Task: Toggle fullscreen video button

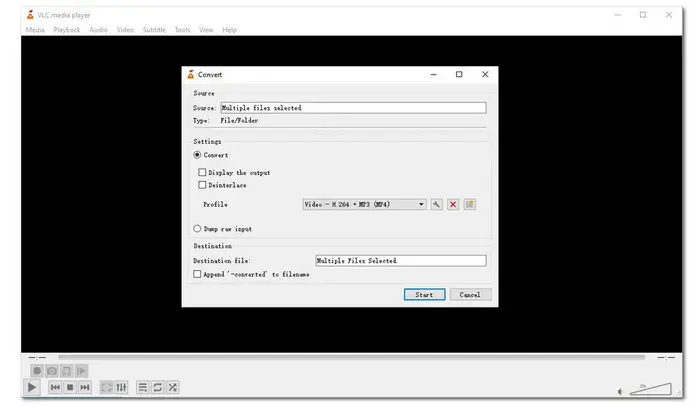Action: coord(106,387)
